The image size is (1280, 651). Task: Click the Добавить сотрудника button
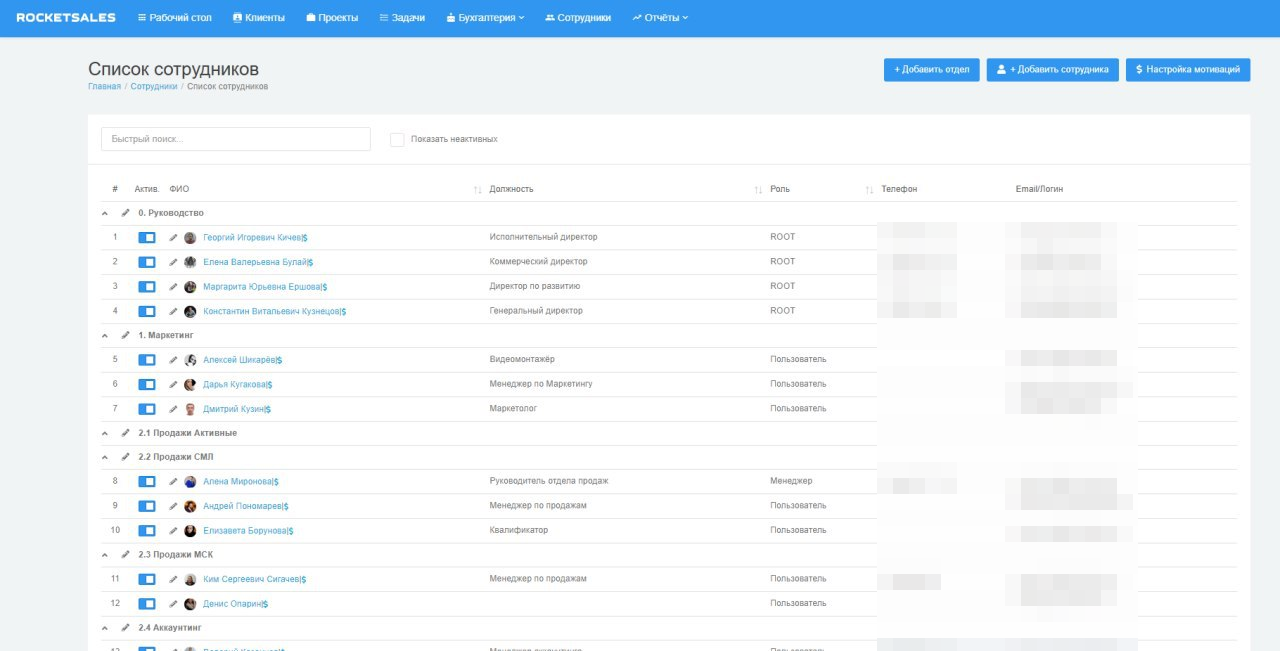pyautogui.click(x=1051, y=69)
